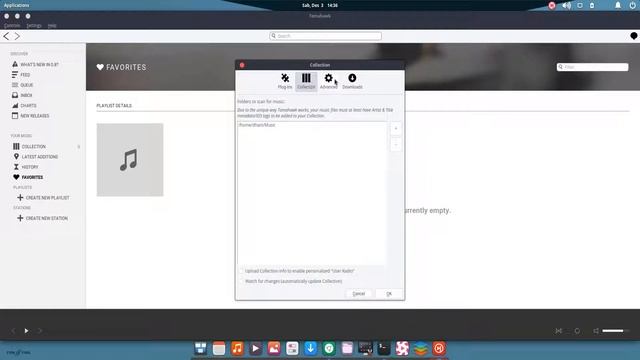The image size is (640, 360).
Task: Click Cancel in Collection dialog
Action: pyautogui.click(x=358, y=294)
